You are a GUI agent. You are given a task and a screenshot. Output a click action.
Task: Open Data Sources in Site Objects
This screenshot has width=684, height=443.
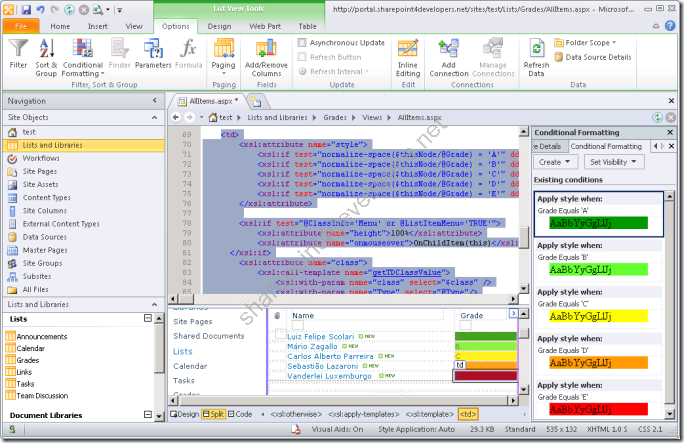click(44, 237)
